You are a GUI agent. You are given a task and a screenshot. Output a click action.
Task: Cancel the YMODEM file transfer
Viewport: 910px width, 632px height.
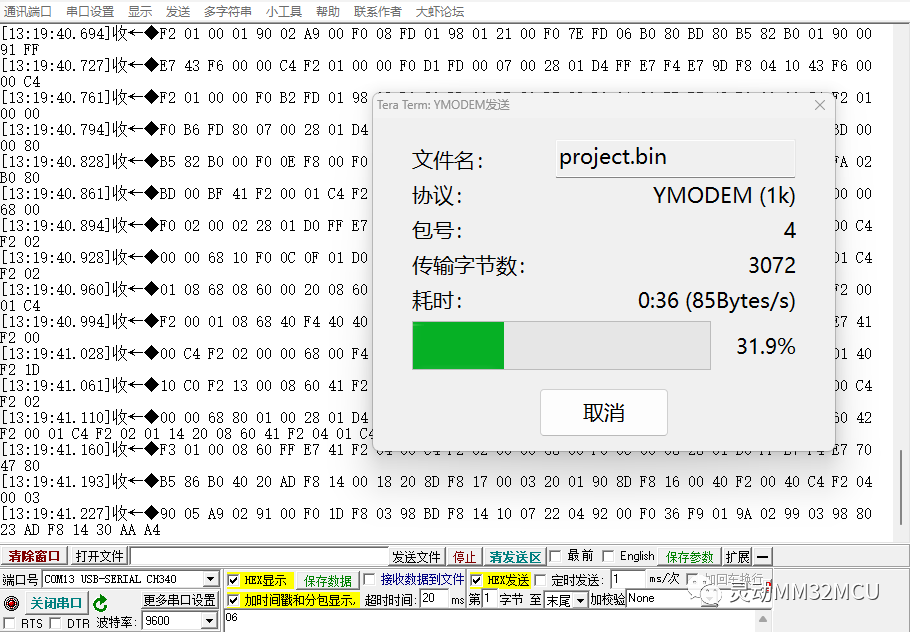click(x=603, y=412)
